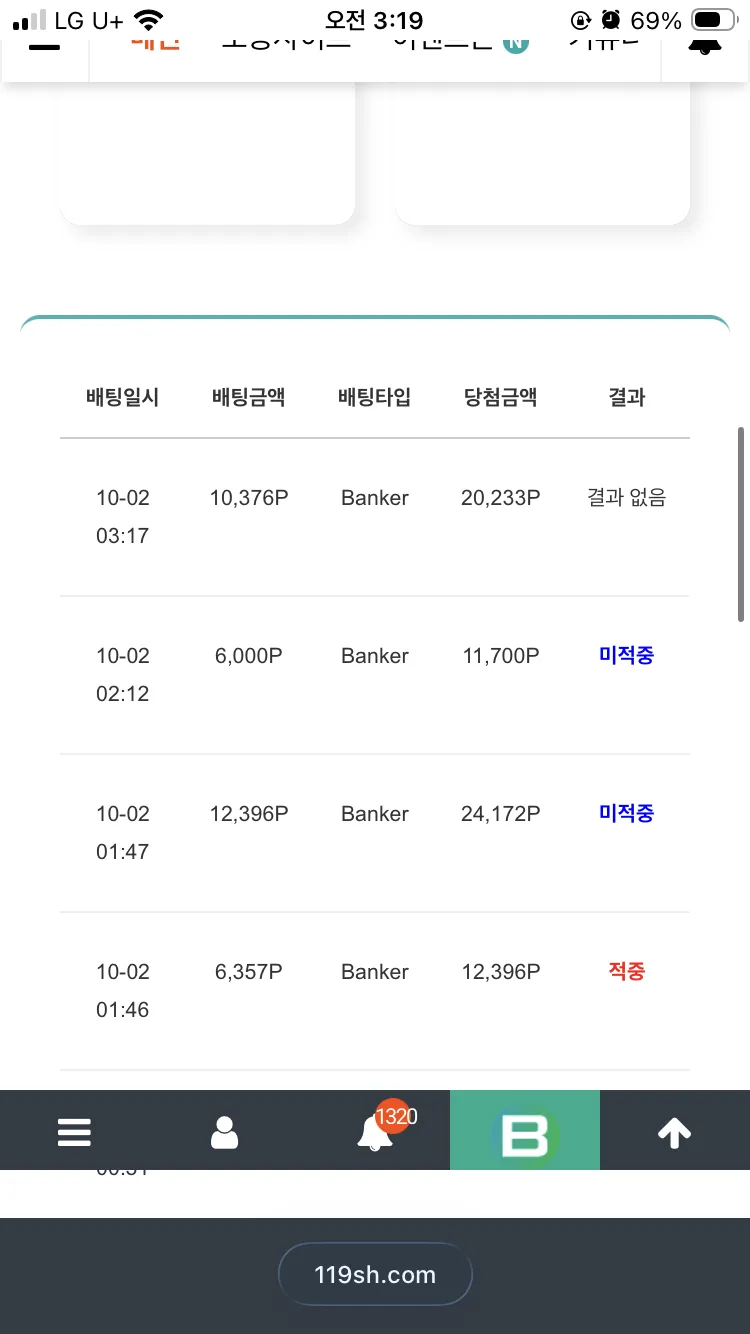The width and height of the screenshot is (750, 1334).
Task: Click the page scrollbar on right edge
Action: click(741, 525)
